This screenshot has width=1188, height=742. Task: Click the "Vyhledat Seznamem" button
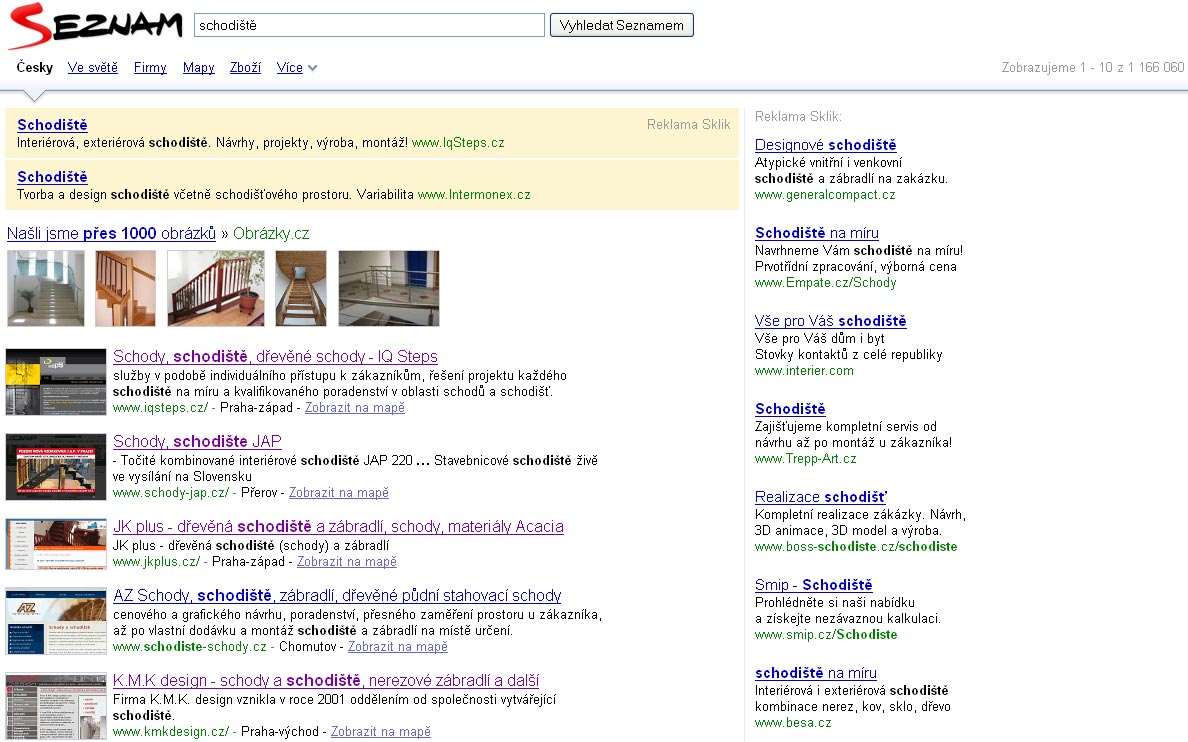click(x=621, y=25)
